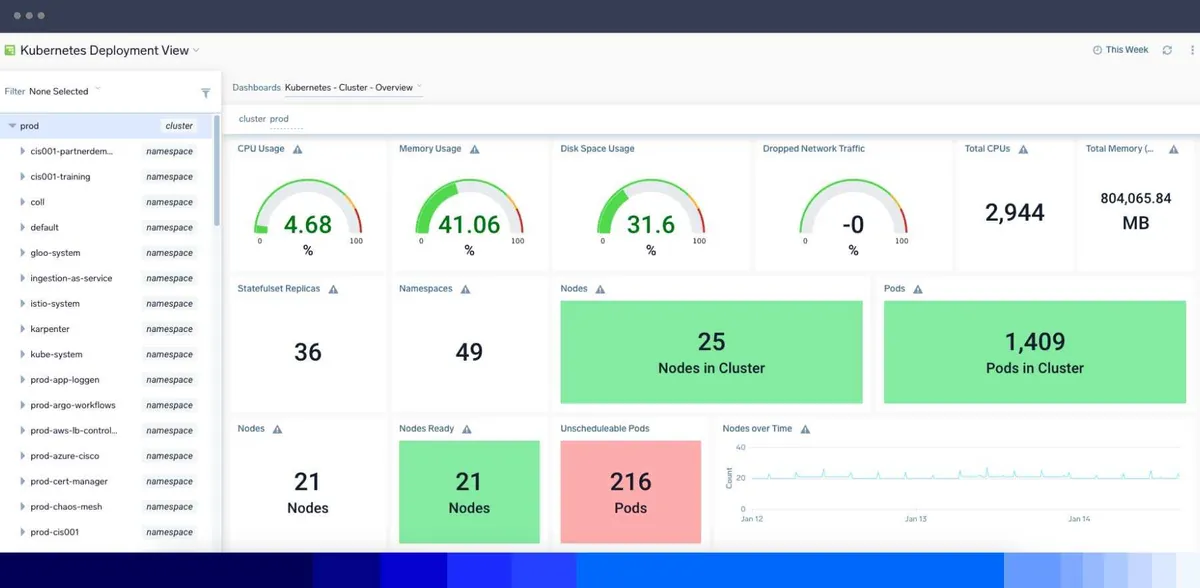
Task: Open the This Week time range picker
Action: tap(1120, 50)
